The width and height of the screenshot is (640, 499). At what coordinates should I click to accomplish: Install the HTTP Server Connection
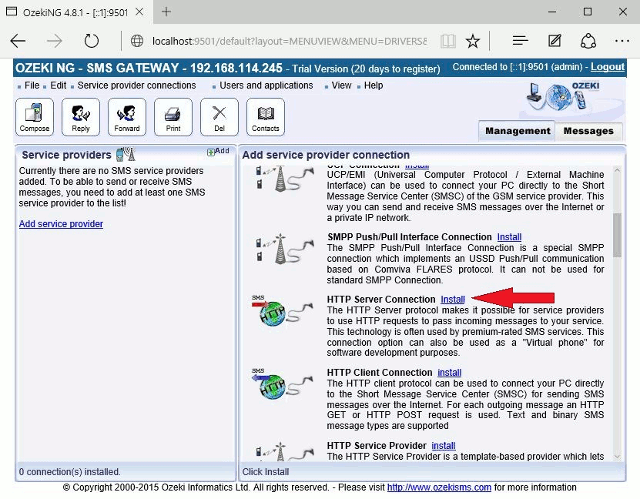452,299
